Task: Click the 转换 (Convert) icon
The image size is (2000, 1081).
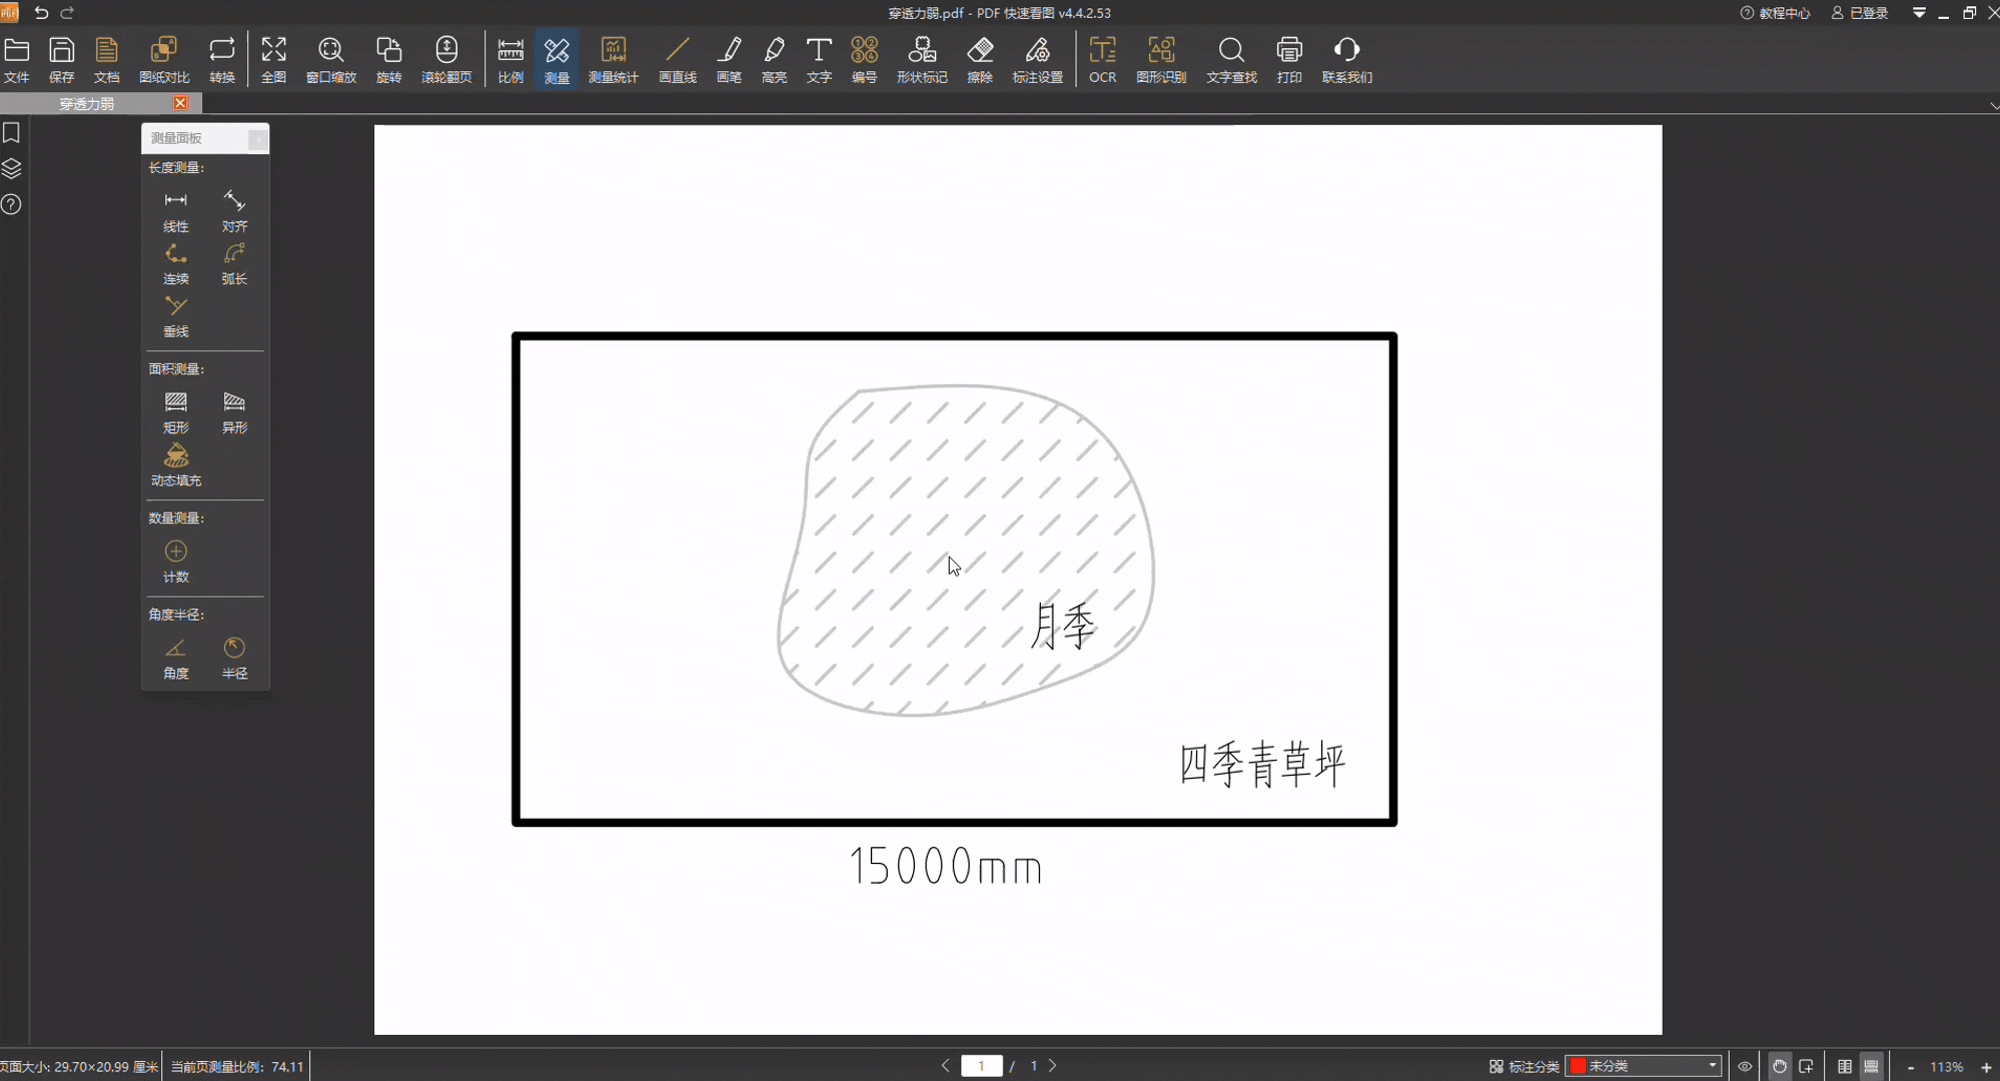Action: click(222, 60)
